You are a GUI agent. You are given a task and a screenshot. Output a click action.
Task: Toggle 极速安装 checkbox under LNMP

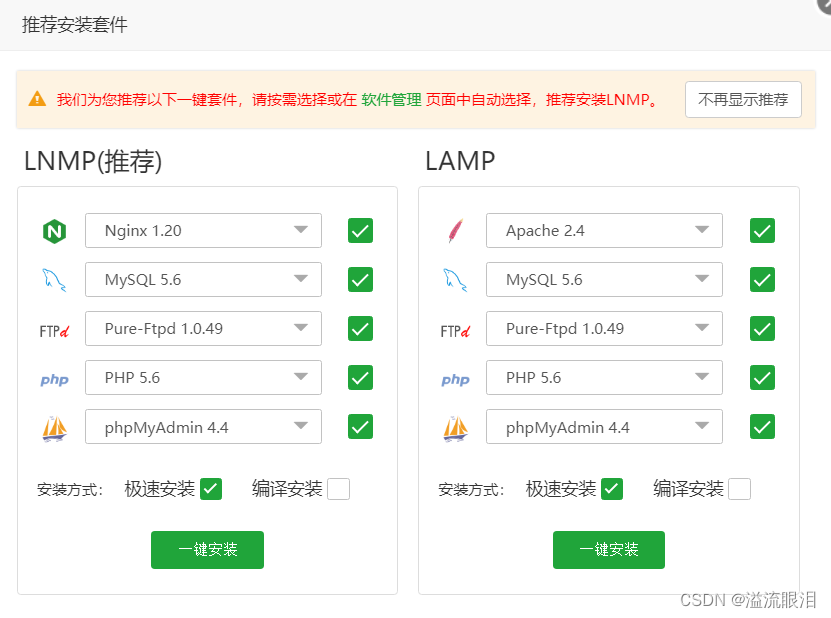coord(211,489)
